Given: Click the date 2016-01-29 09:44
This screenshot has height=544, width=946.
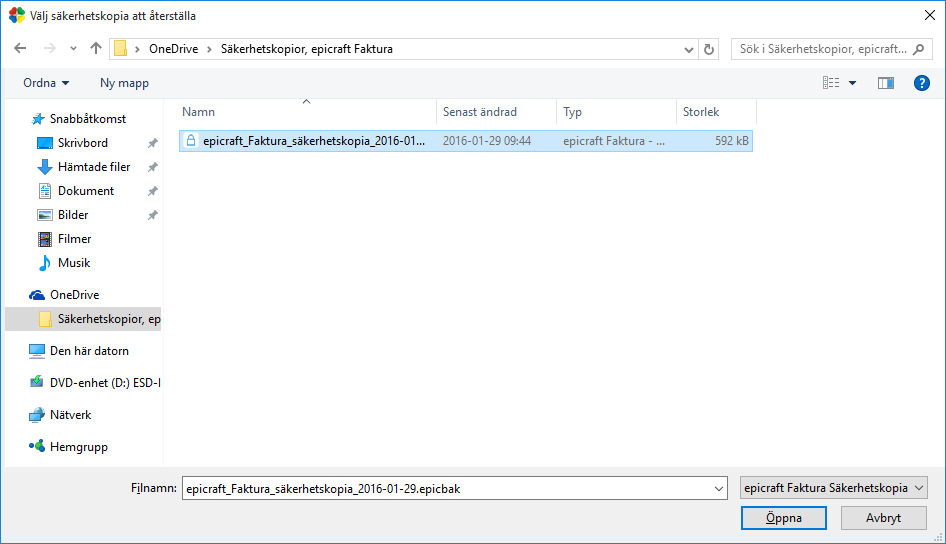Looking at the screenshot, I should pyautogui.click(x=487, y=141).
